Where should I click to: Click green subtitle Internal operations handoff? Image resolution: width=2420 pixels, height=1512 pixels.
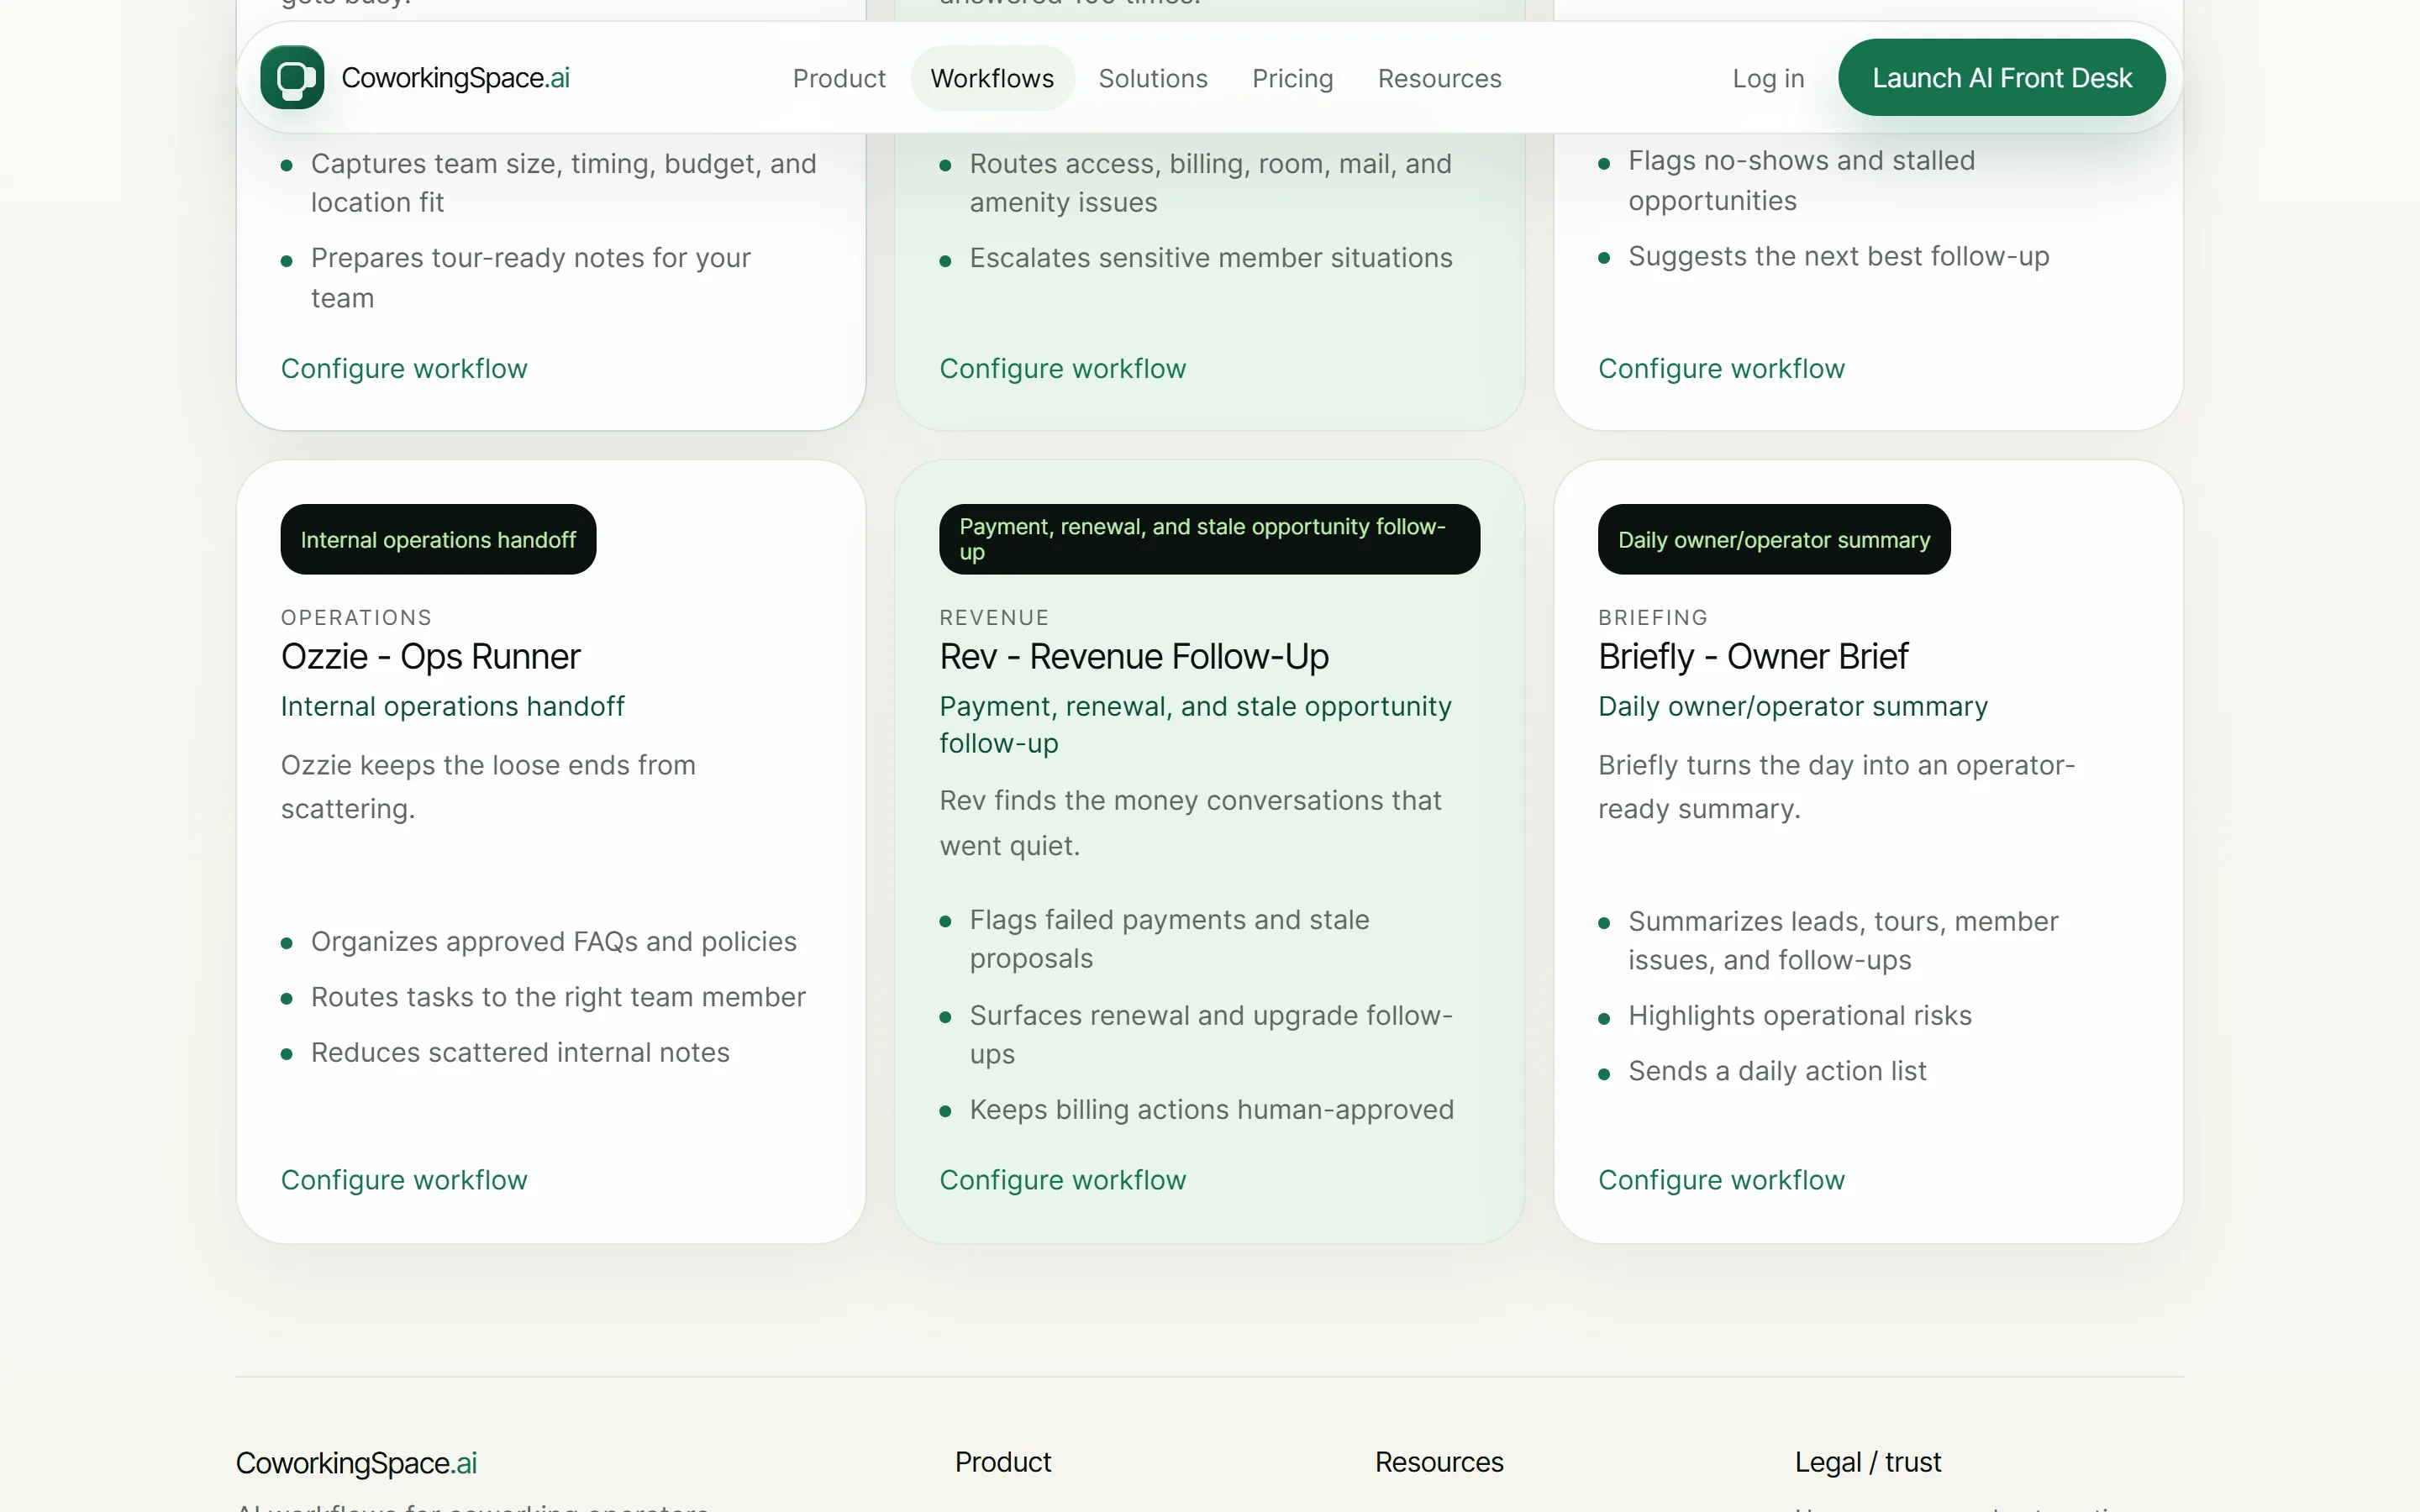point(452,707)
